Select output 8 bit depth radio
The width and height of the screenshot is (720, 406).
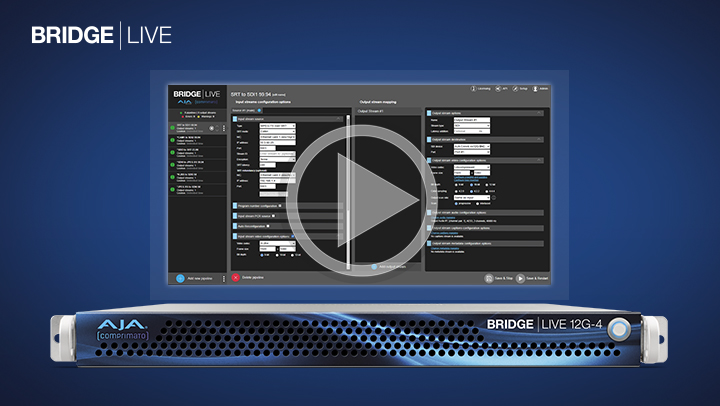[456, 185]
